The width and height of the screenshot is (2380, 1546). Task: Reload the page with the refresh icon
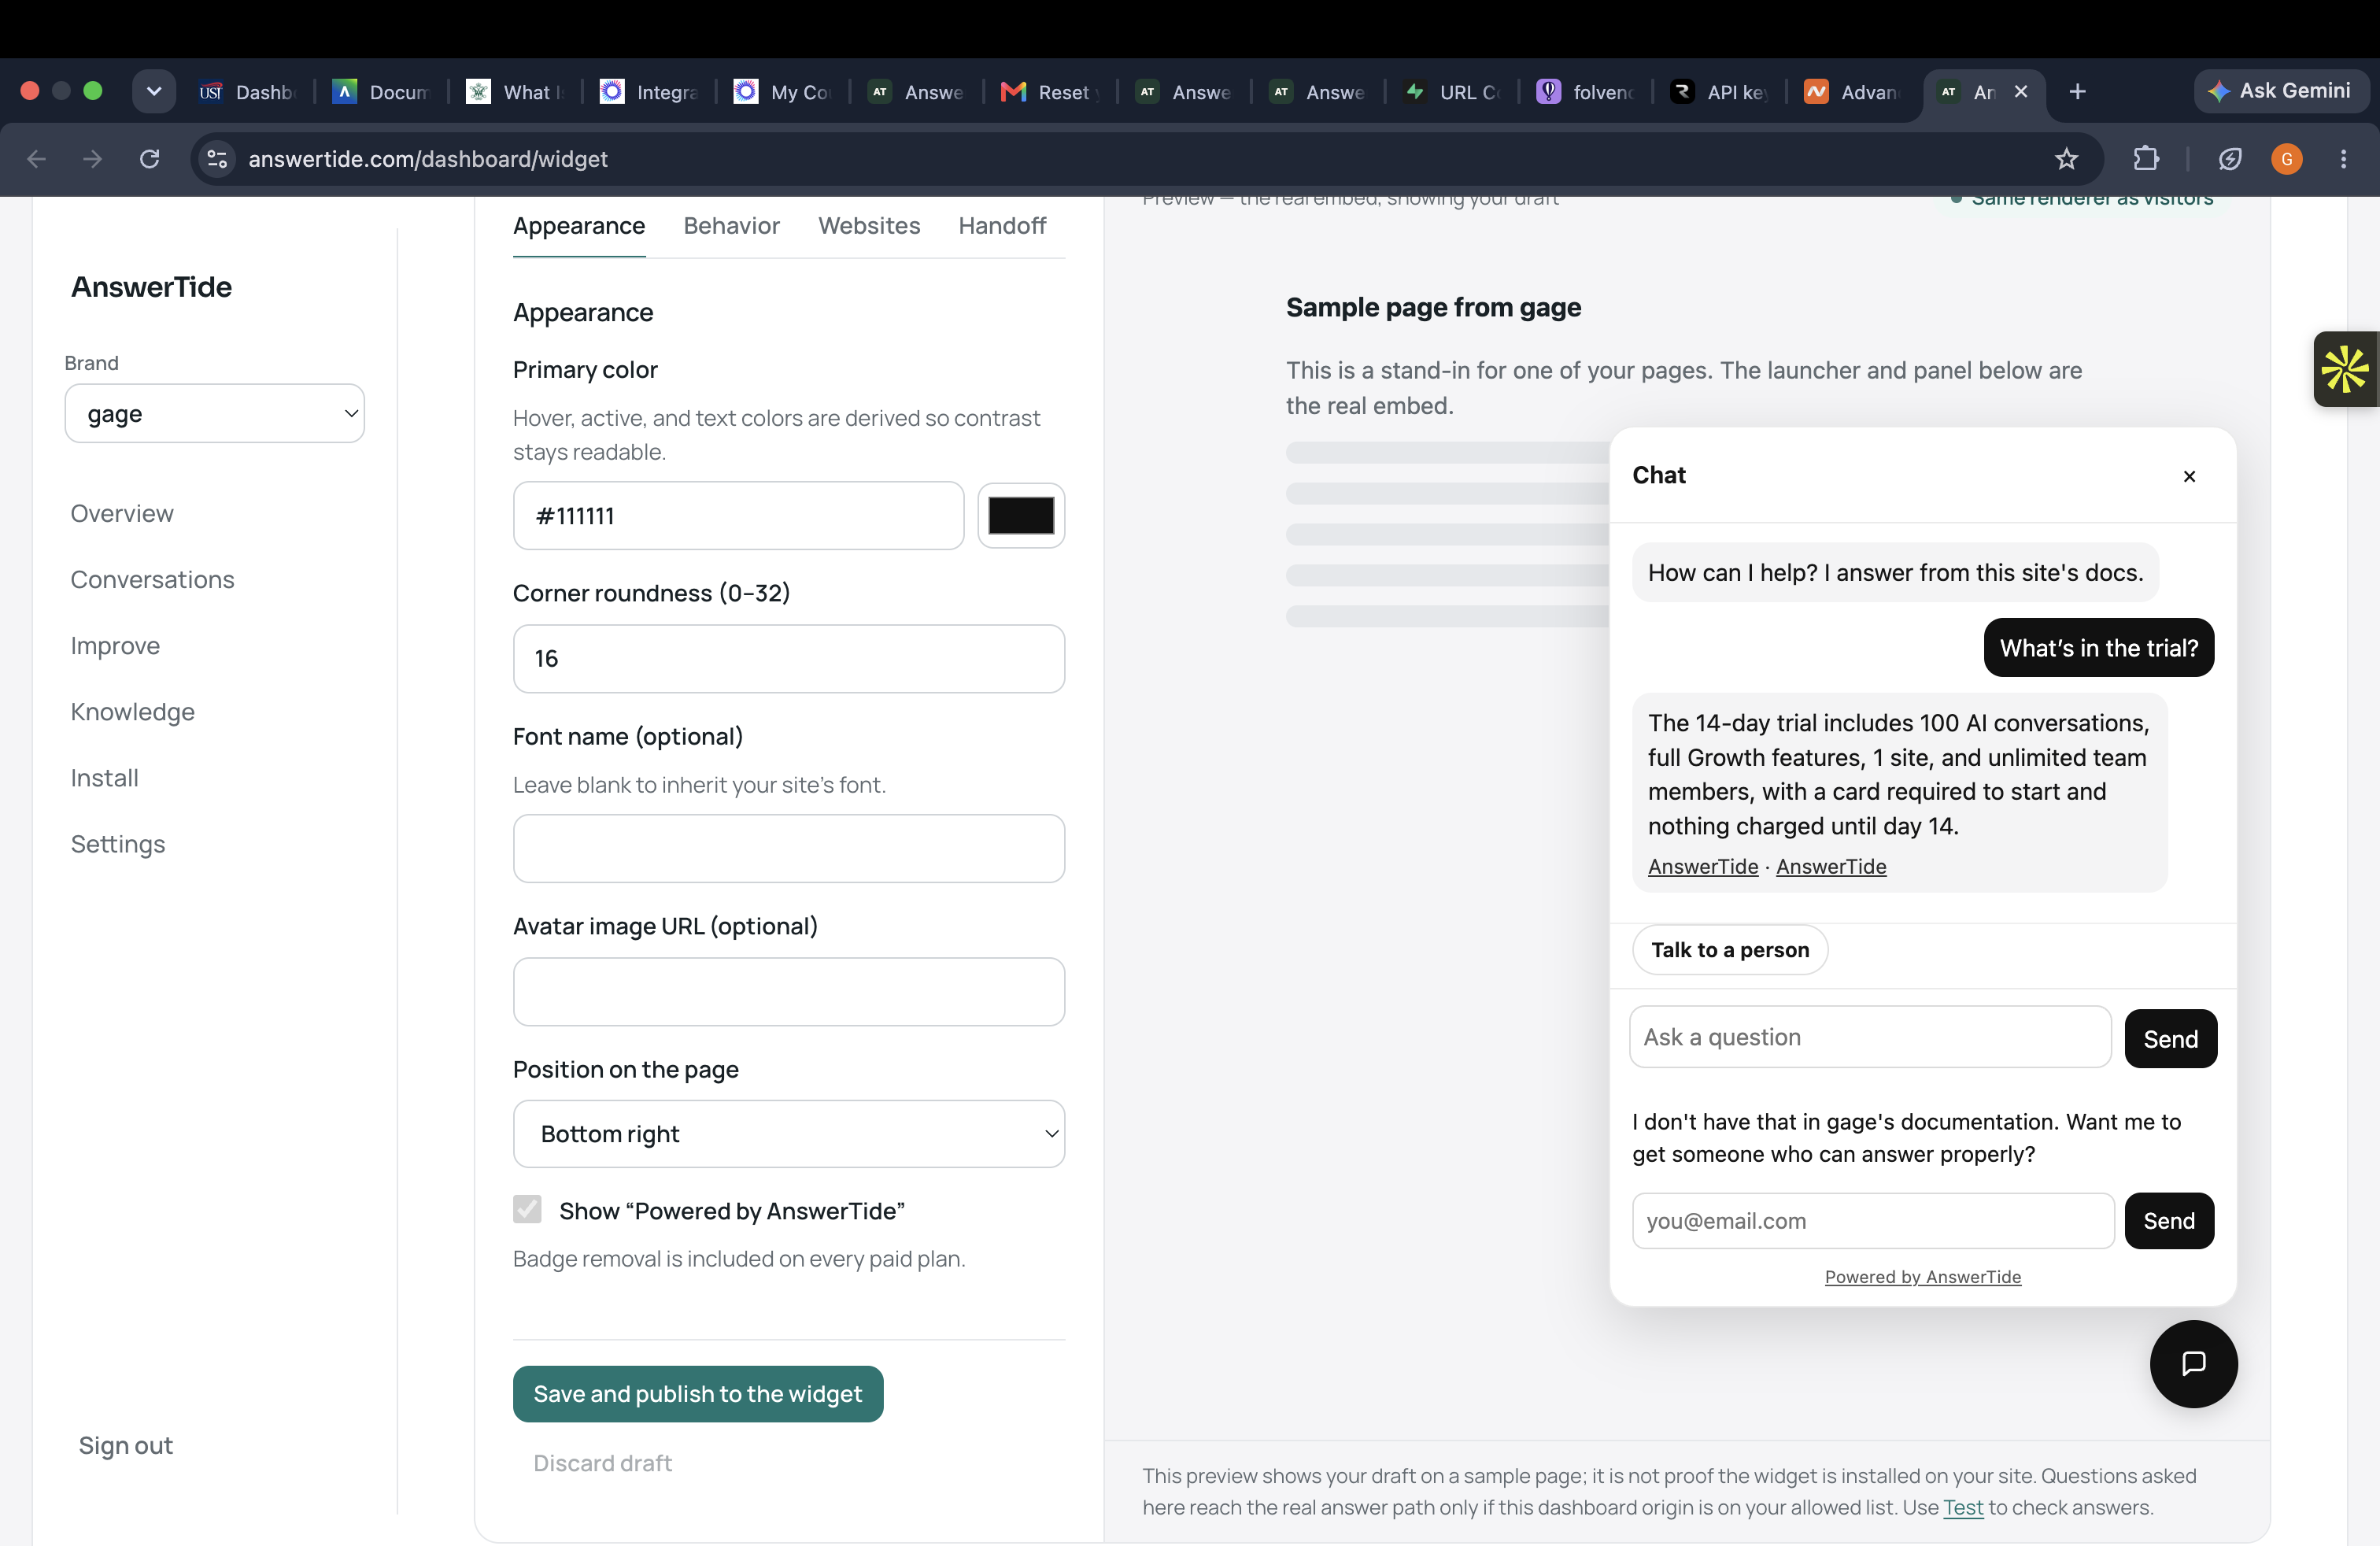150,159
